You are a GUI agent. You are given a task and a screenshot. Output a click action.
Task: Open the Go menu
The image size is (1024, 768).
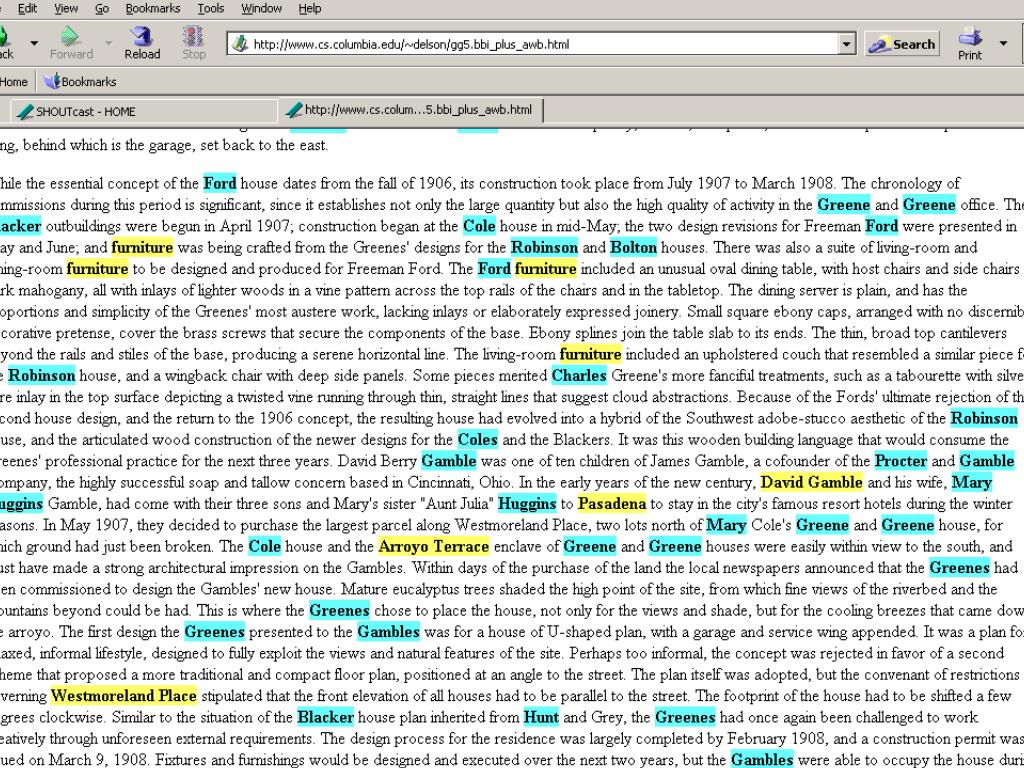pyautogui.click(x=102, y=8)
